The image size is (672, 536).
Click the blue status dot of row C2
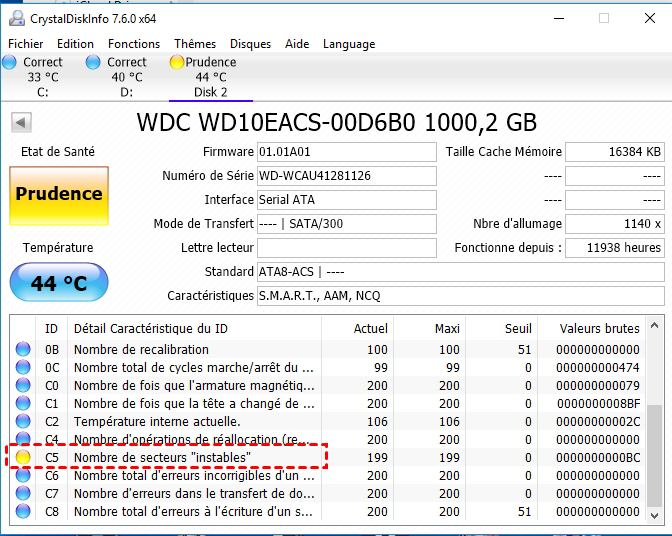coord(23,421)
